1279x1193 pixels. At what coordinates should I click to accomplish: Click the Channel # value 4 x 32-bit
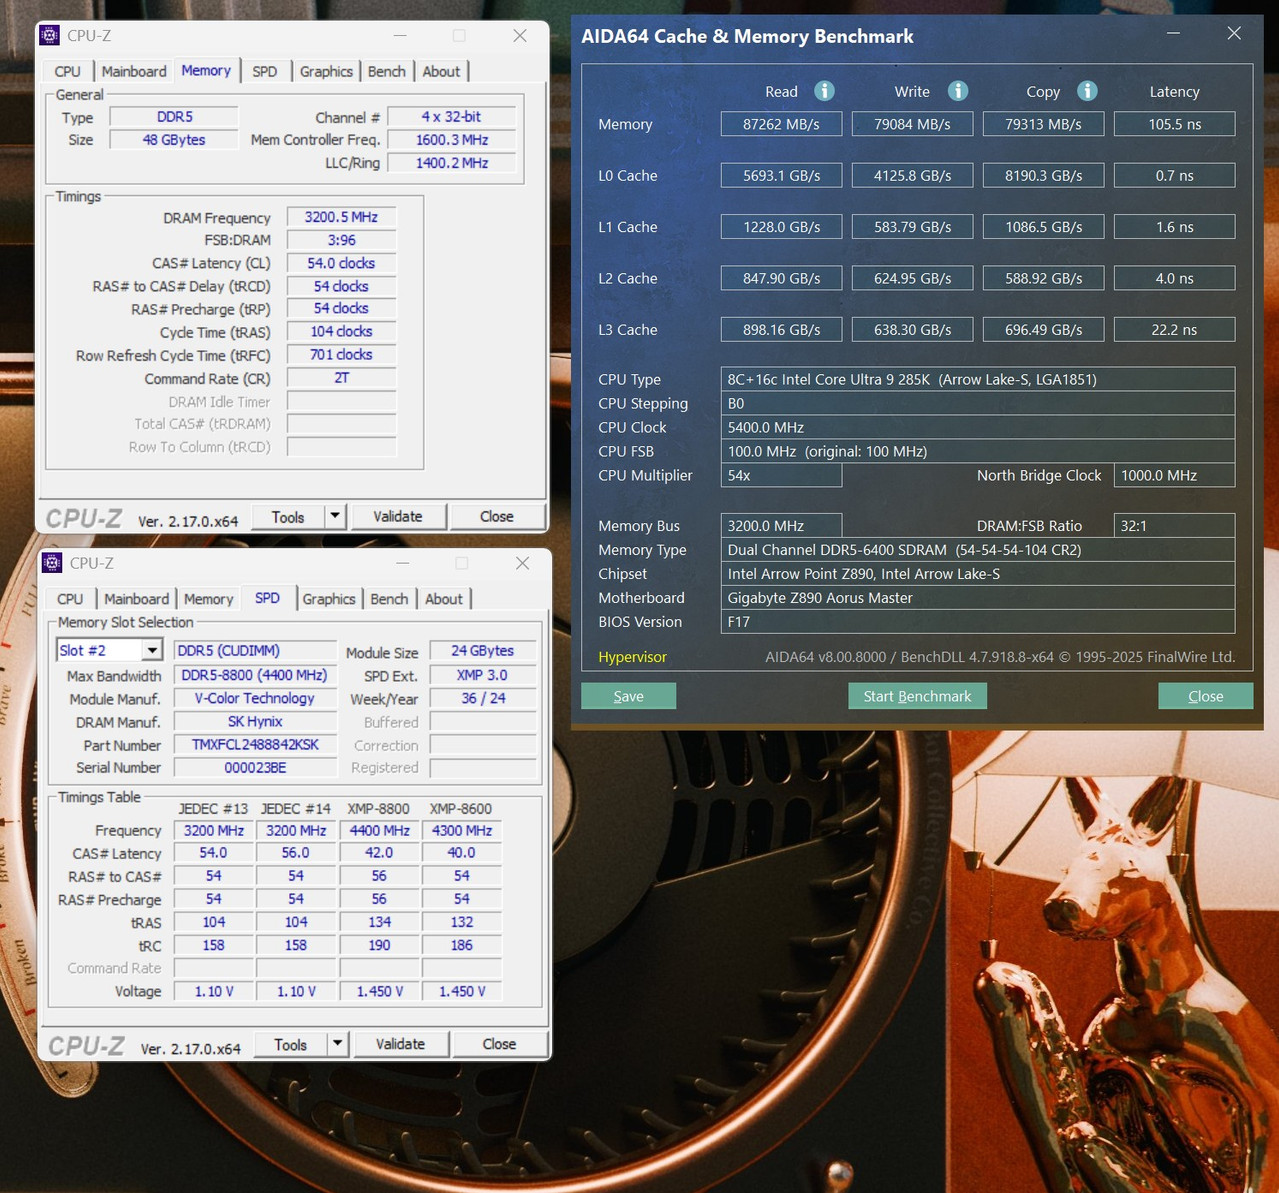coord(452,117)
